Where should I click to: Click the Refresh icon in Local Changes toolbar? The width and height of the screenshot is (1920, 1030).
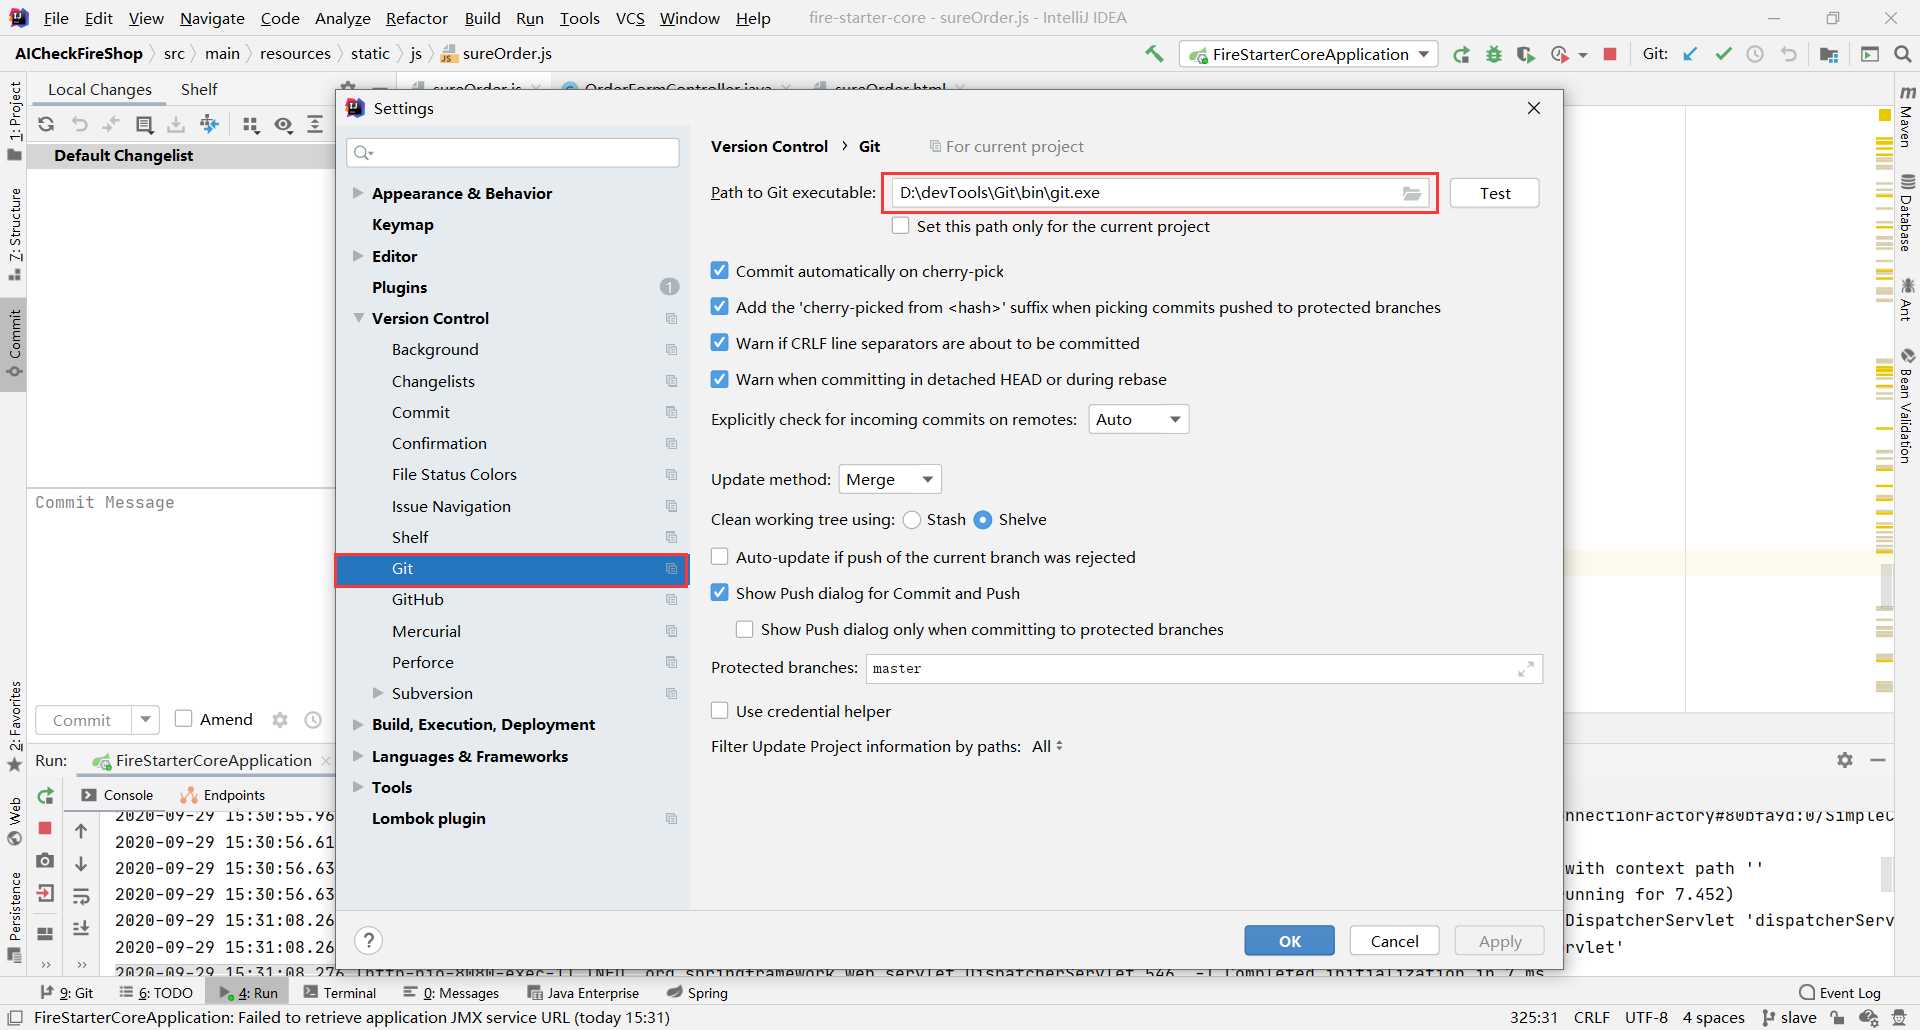[x=46, y=124]
